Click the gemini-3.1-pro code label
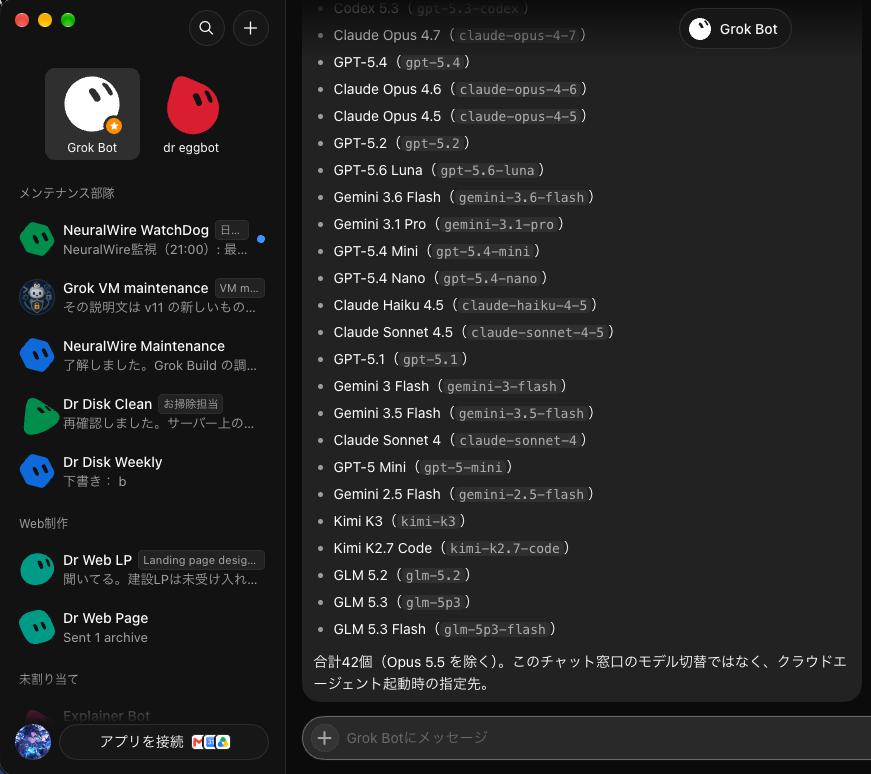The width and height of the screenshot is (871, 774). tap(499, 224)
